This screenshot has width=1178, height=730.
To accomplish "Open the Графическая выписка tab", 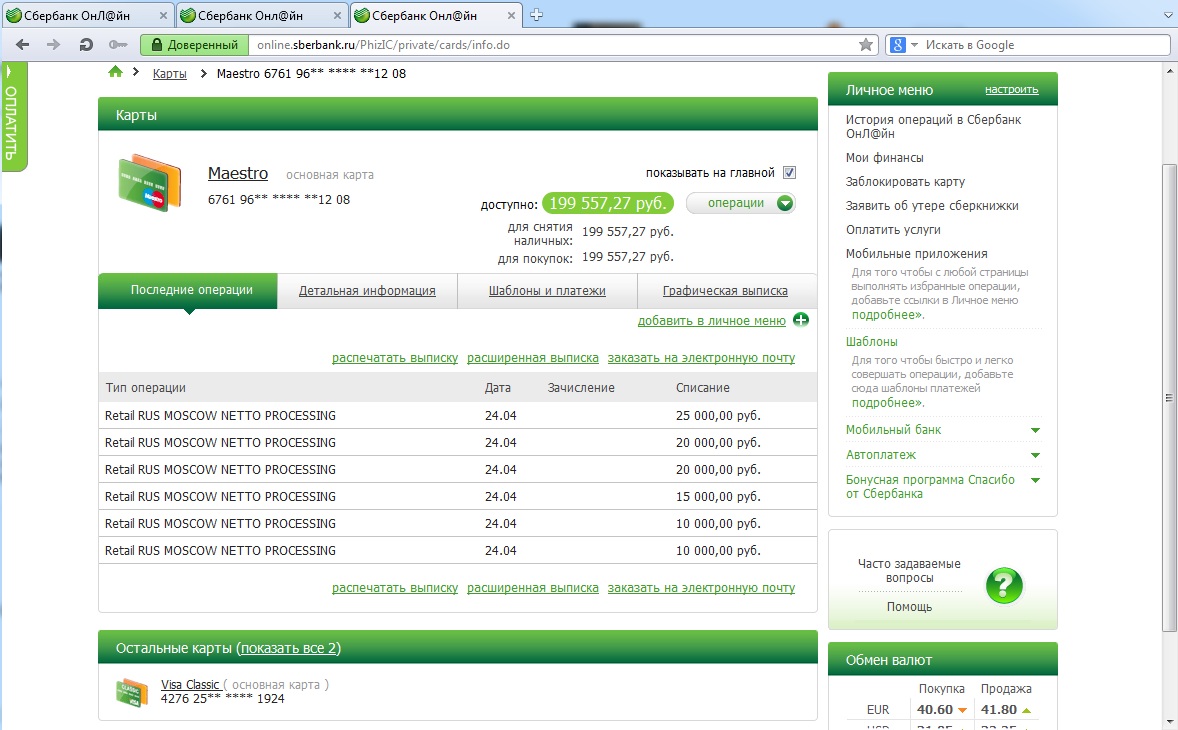I will click(725, 291).
